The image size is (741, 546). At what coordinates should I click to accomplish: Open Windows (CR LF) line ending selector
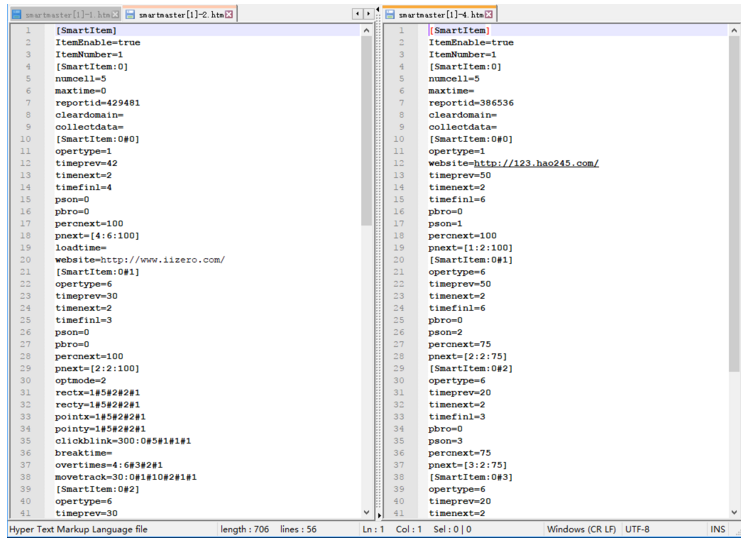582,529
